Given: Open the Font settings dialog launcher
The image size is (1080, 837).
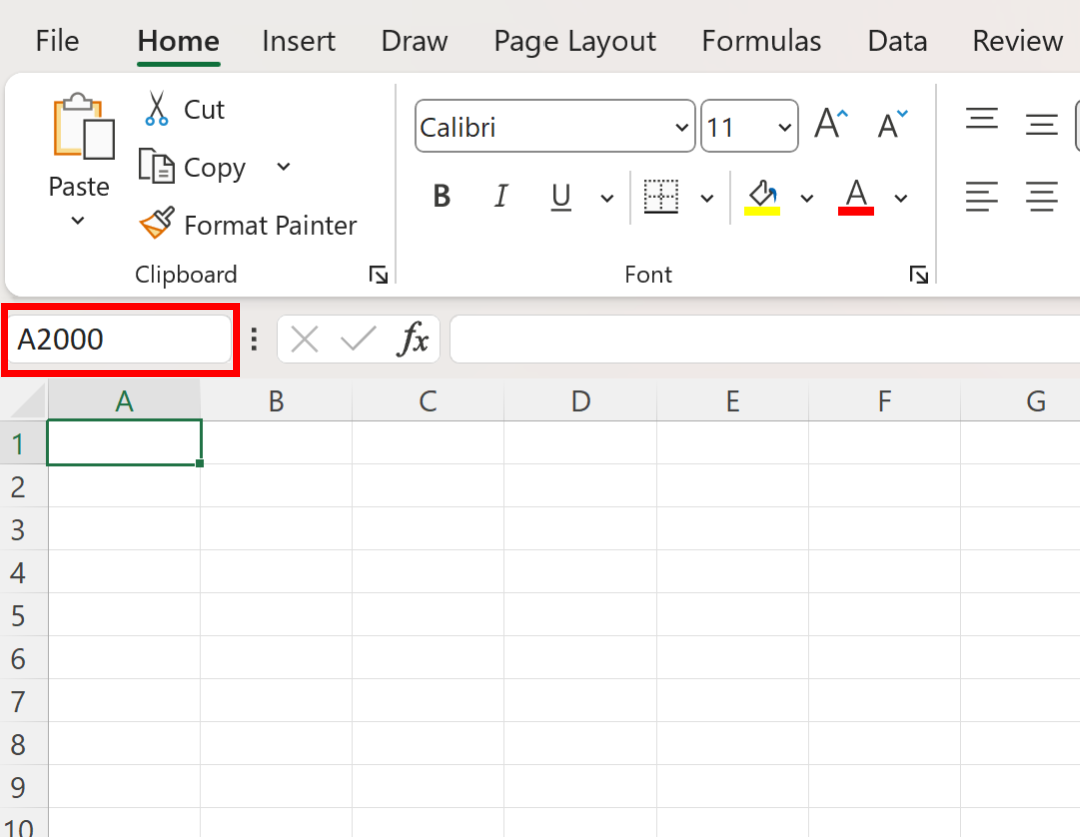Looking at the screenshot, I should [918, 274].
